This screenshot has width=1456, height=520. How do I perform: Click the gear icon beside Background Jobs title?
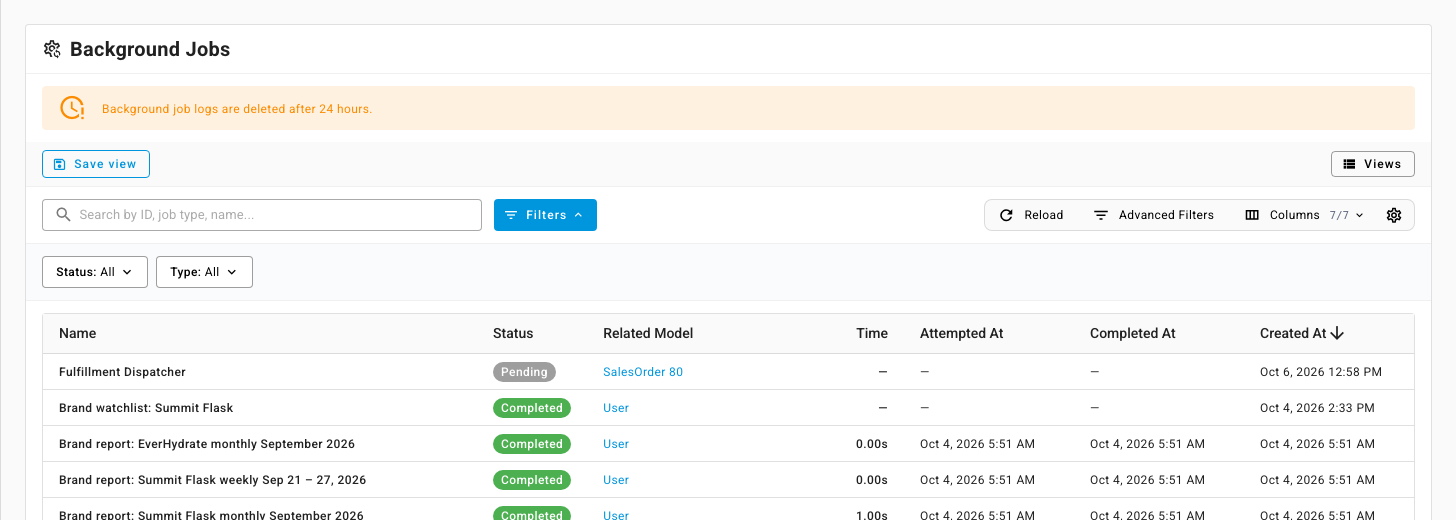[x=52, y=49]
